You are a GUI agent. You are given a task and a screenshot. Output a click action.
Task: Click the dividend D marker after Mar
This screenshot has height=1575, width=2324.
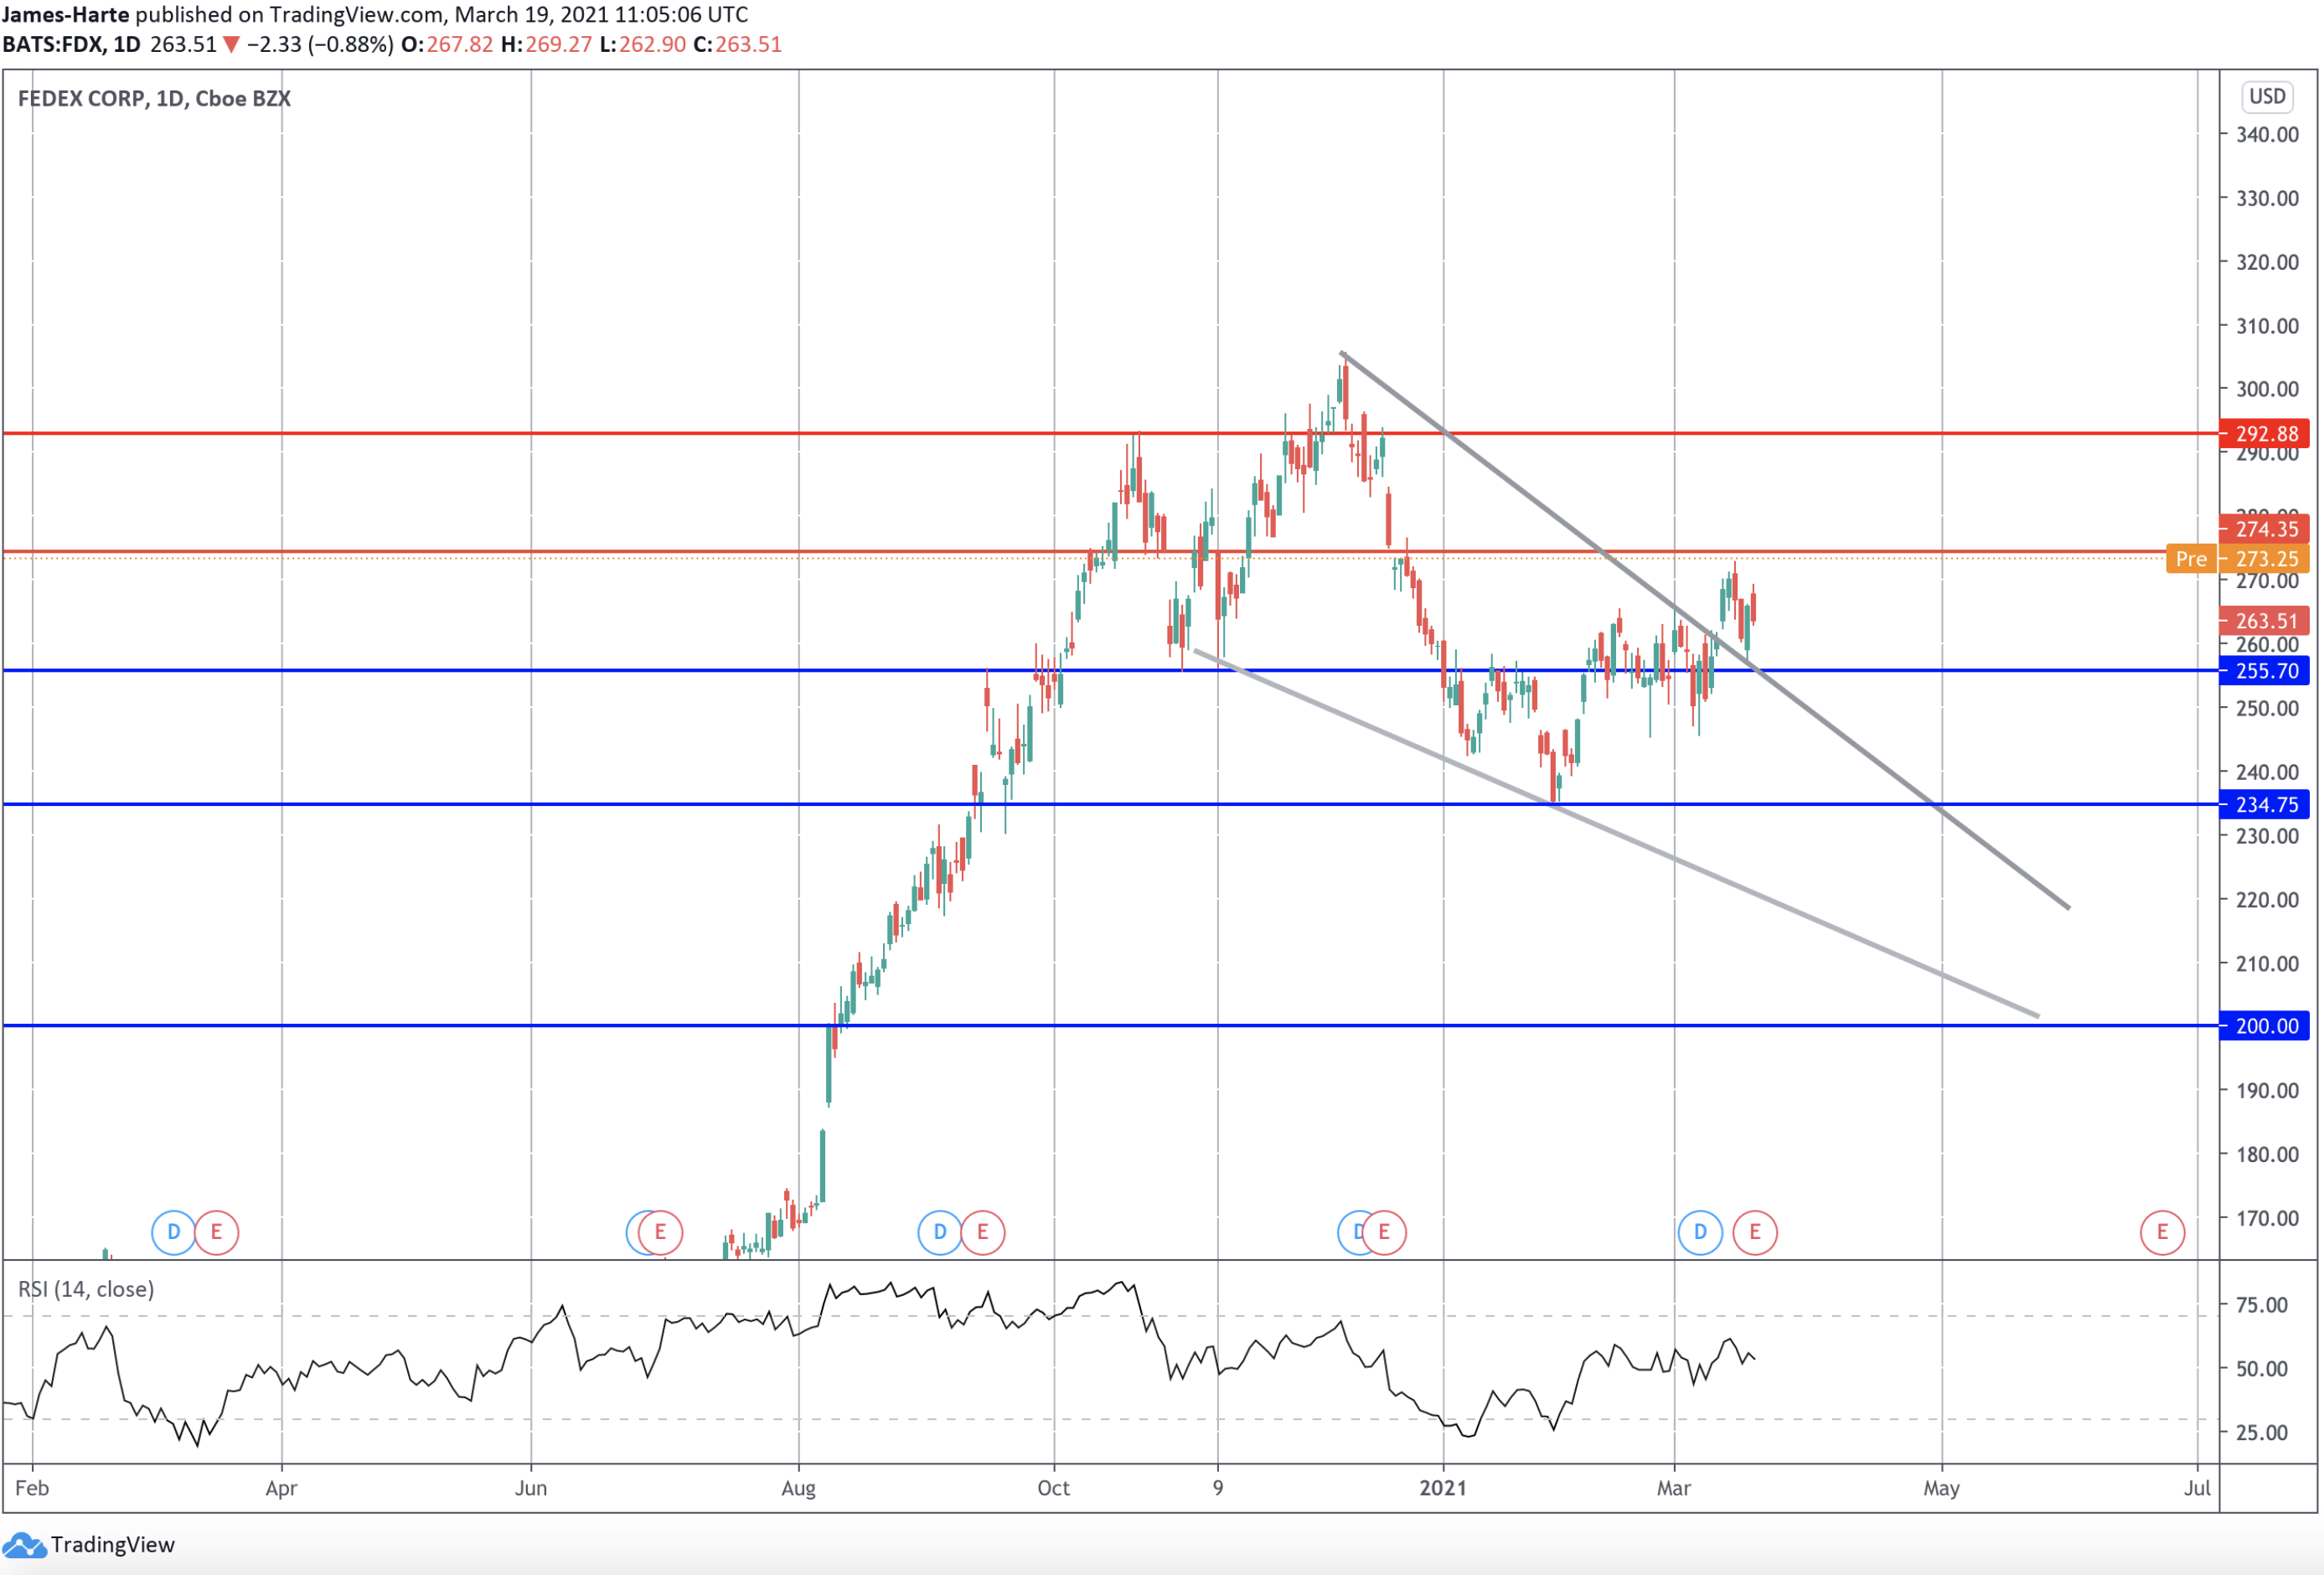coord(1699,1232)
